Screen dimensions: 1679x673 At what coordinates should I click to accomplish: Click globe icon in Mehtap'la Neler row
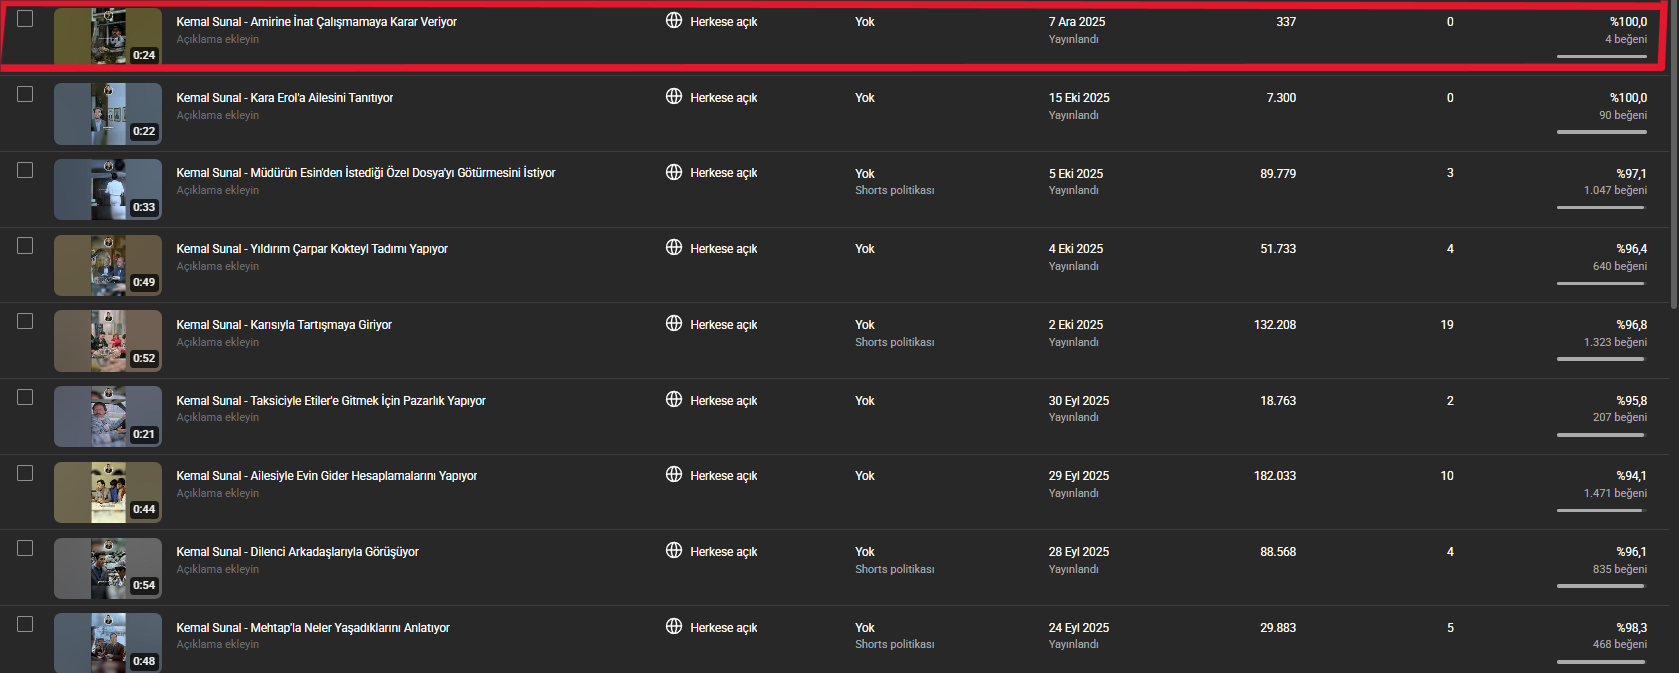[x=674, y=626]
